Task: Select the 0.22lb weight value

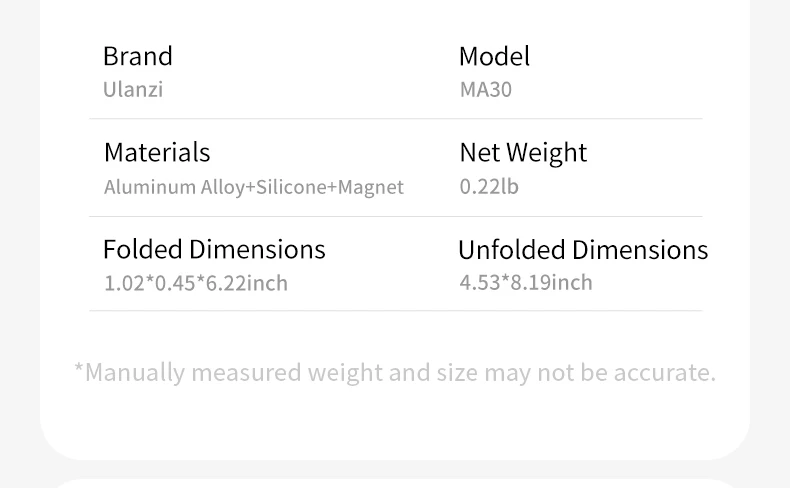Action: [489, 186]
